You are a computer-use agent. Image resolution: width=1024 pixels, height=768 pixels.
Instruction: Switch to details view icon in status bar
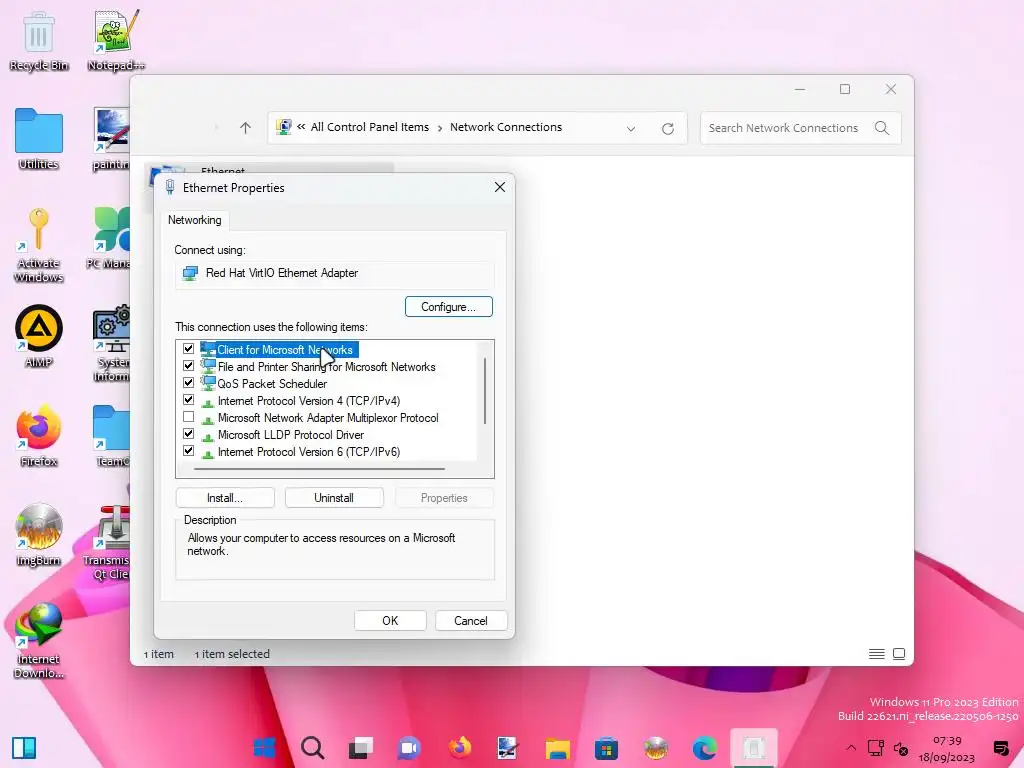coord(876,654)
